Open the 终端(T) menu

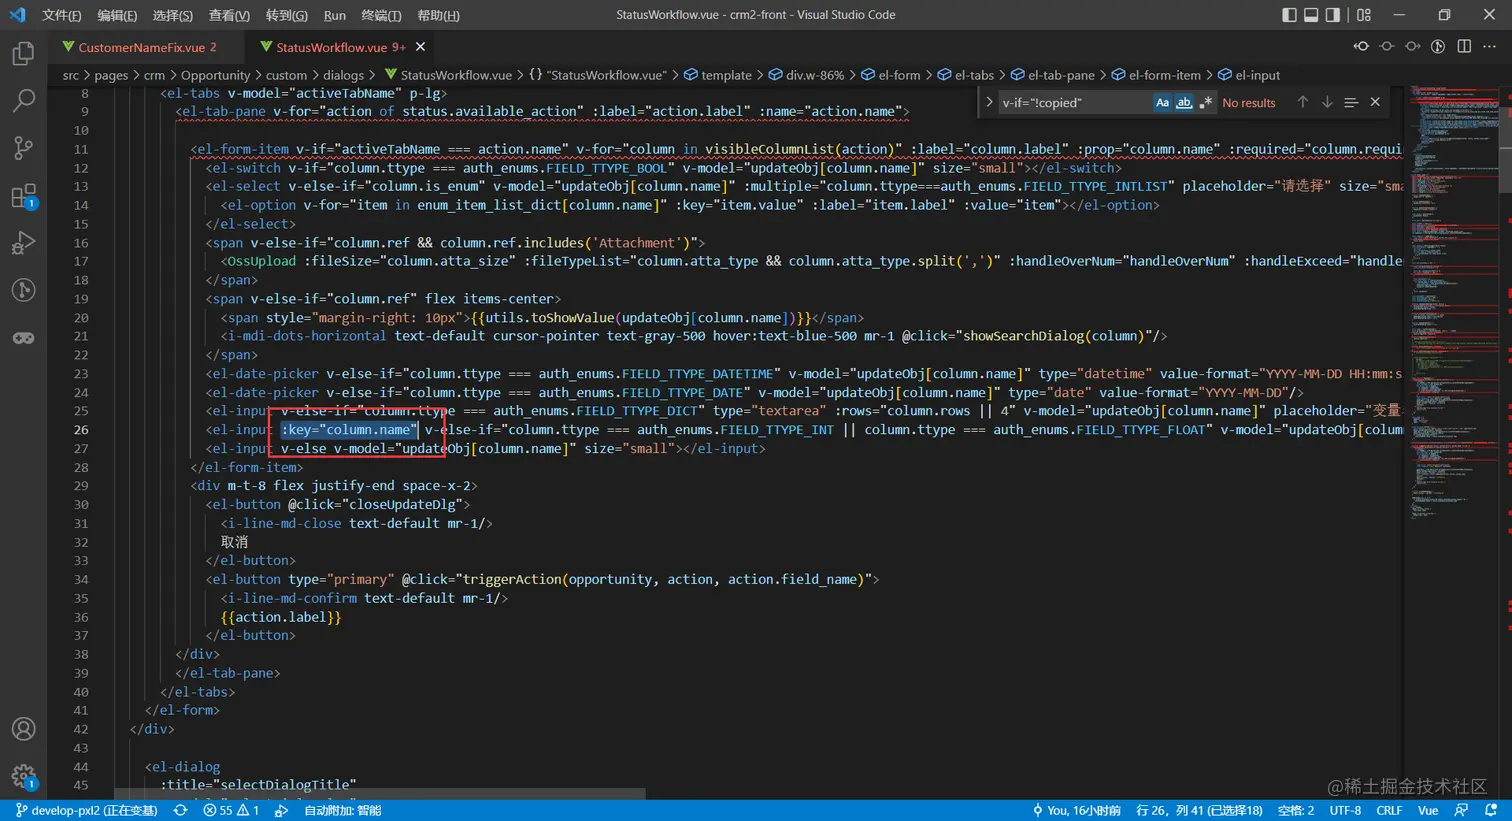(381, 15)
